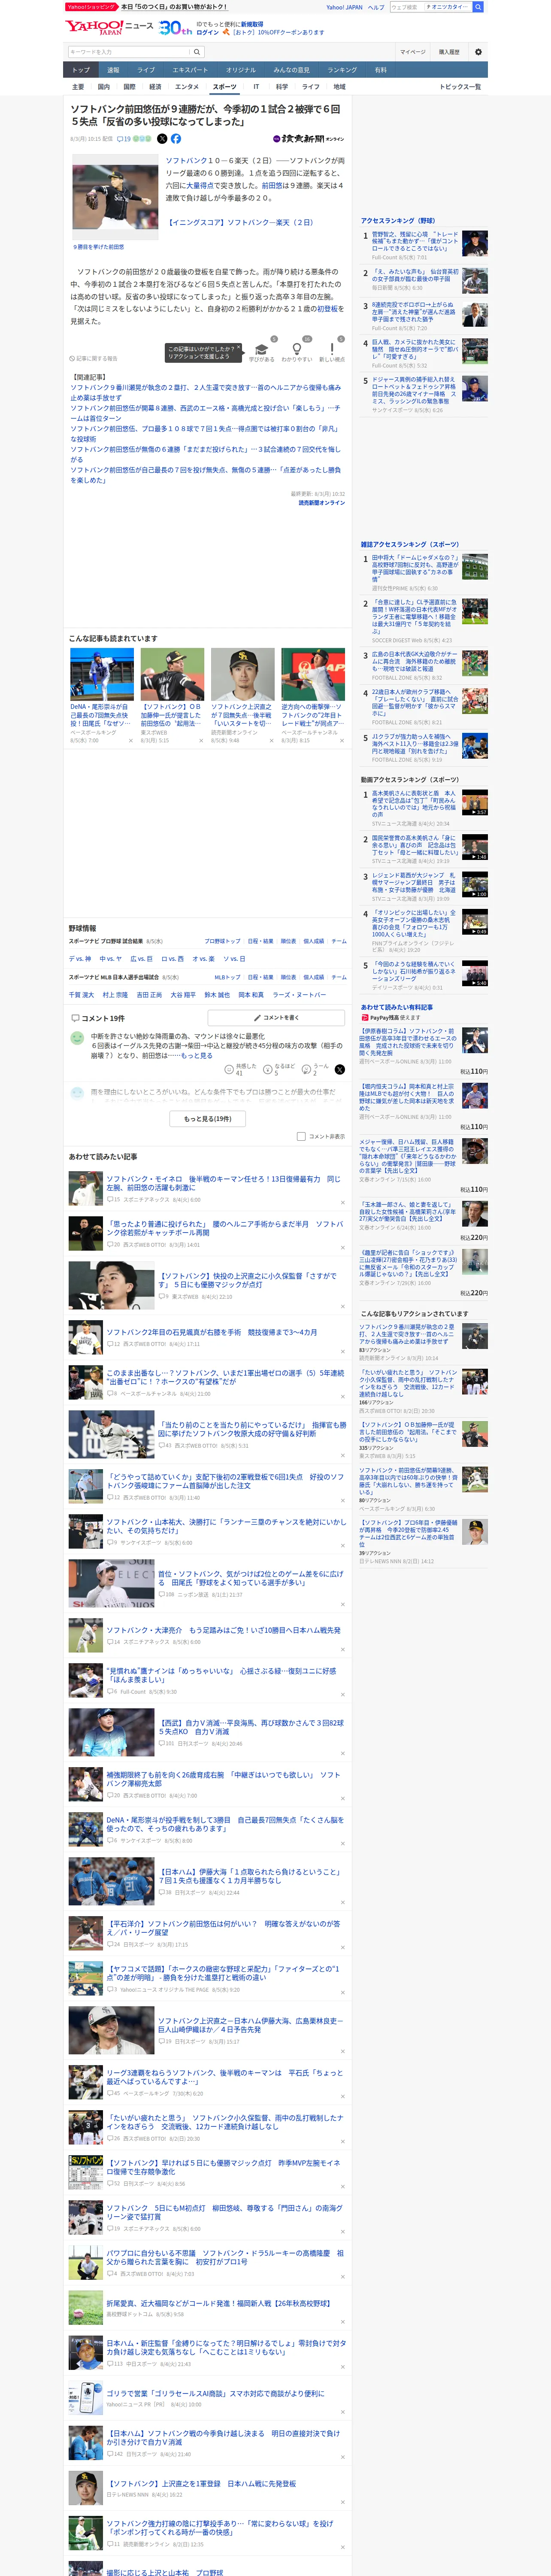Dismiss the 東スポWEB 8/3 5:15 recommended card

point(200,741)
